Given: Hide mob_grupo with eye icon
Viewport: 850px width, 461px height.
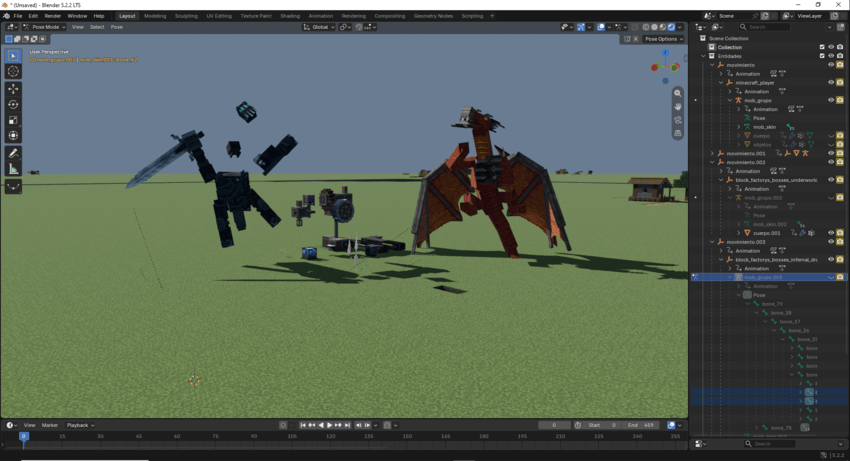Looking at the screenshot, I should point(831,100).
